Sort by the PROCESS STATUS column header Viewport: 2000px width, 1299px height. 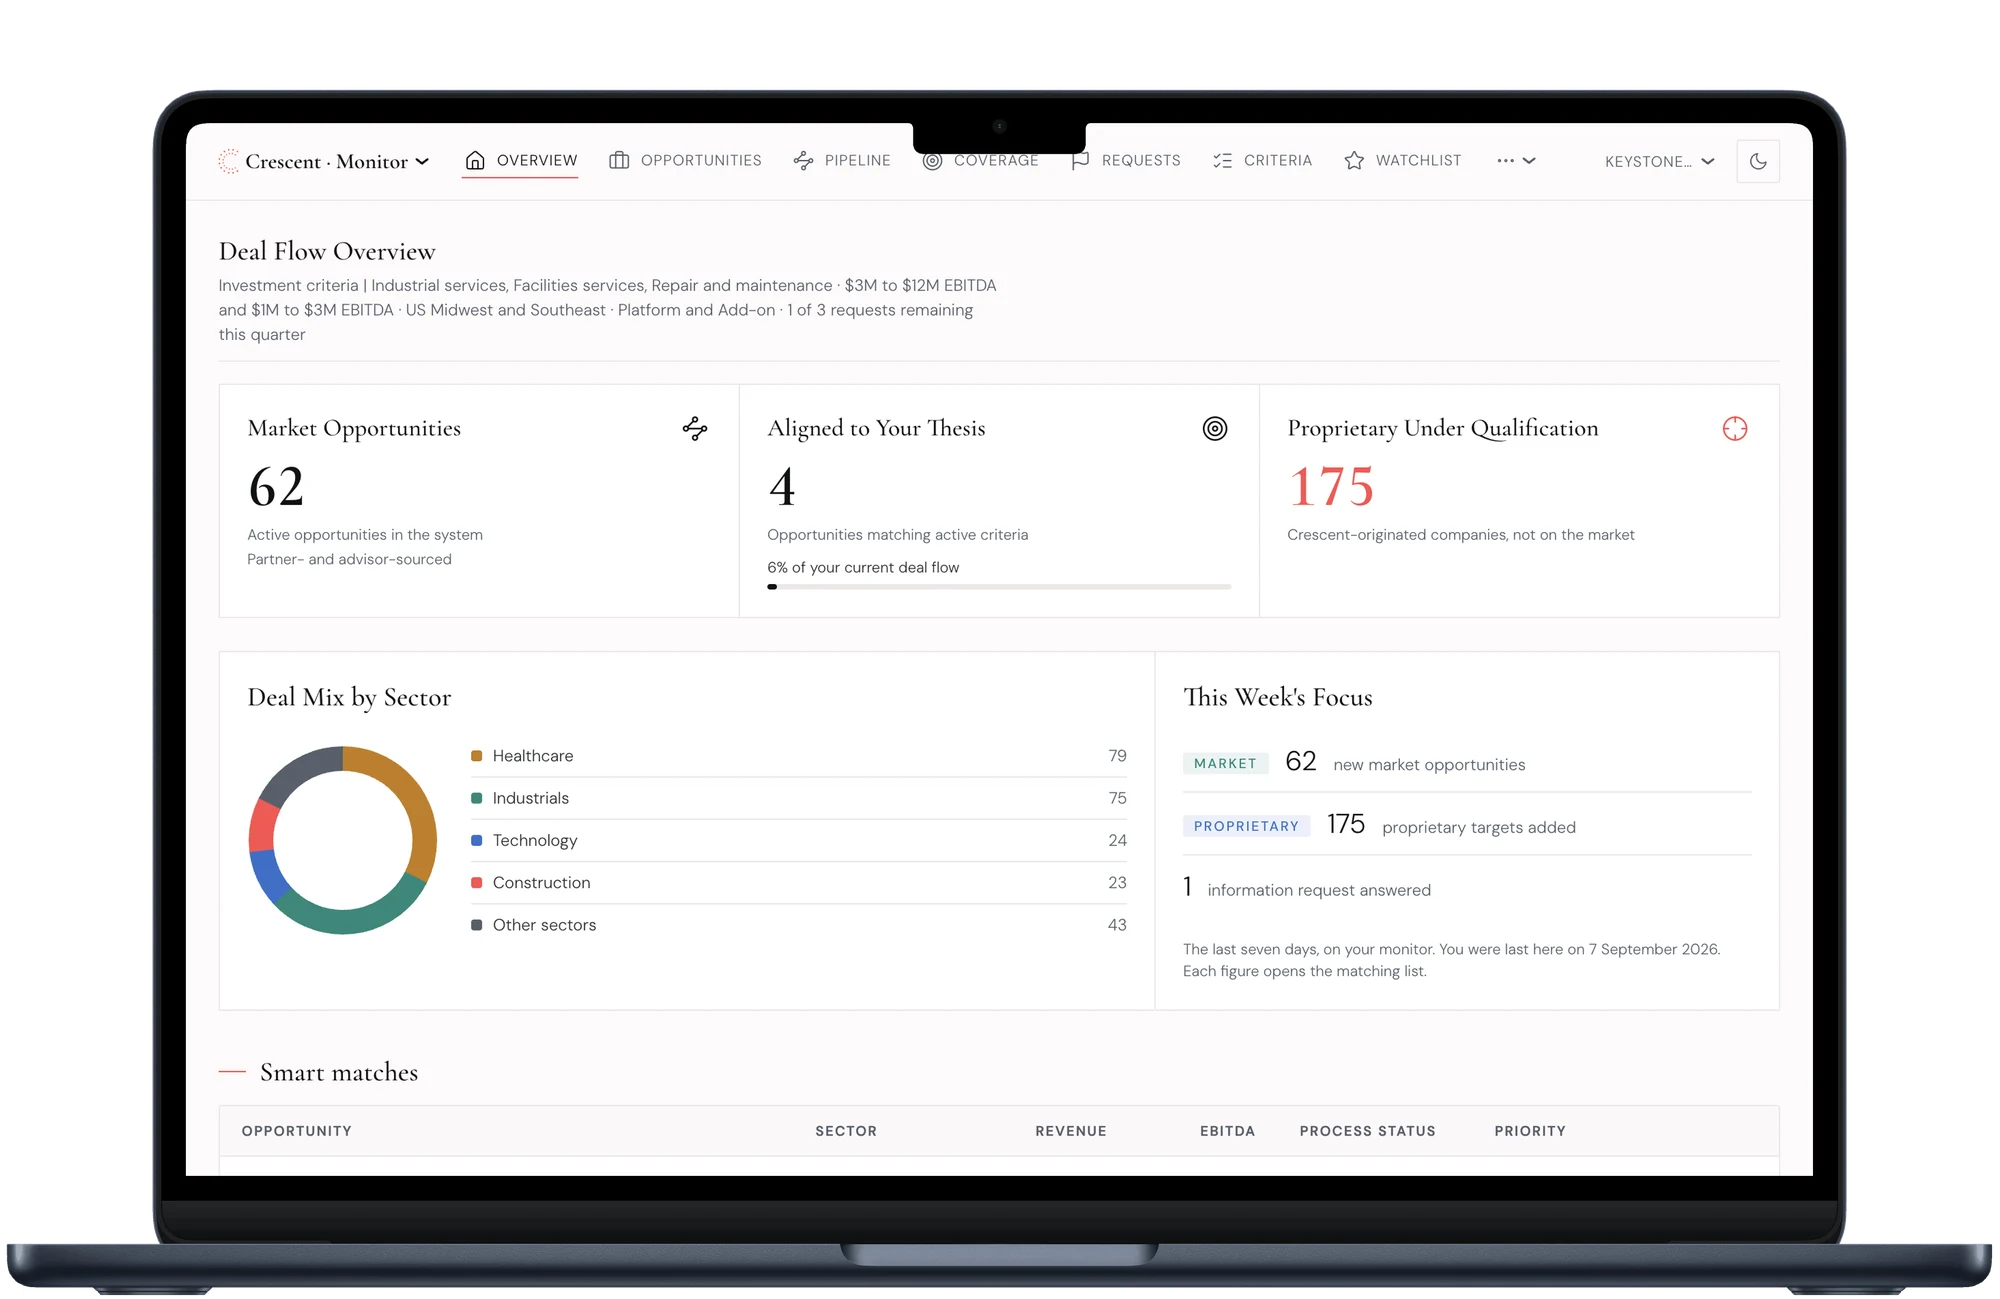[1368, 1131]
